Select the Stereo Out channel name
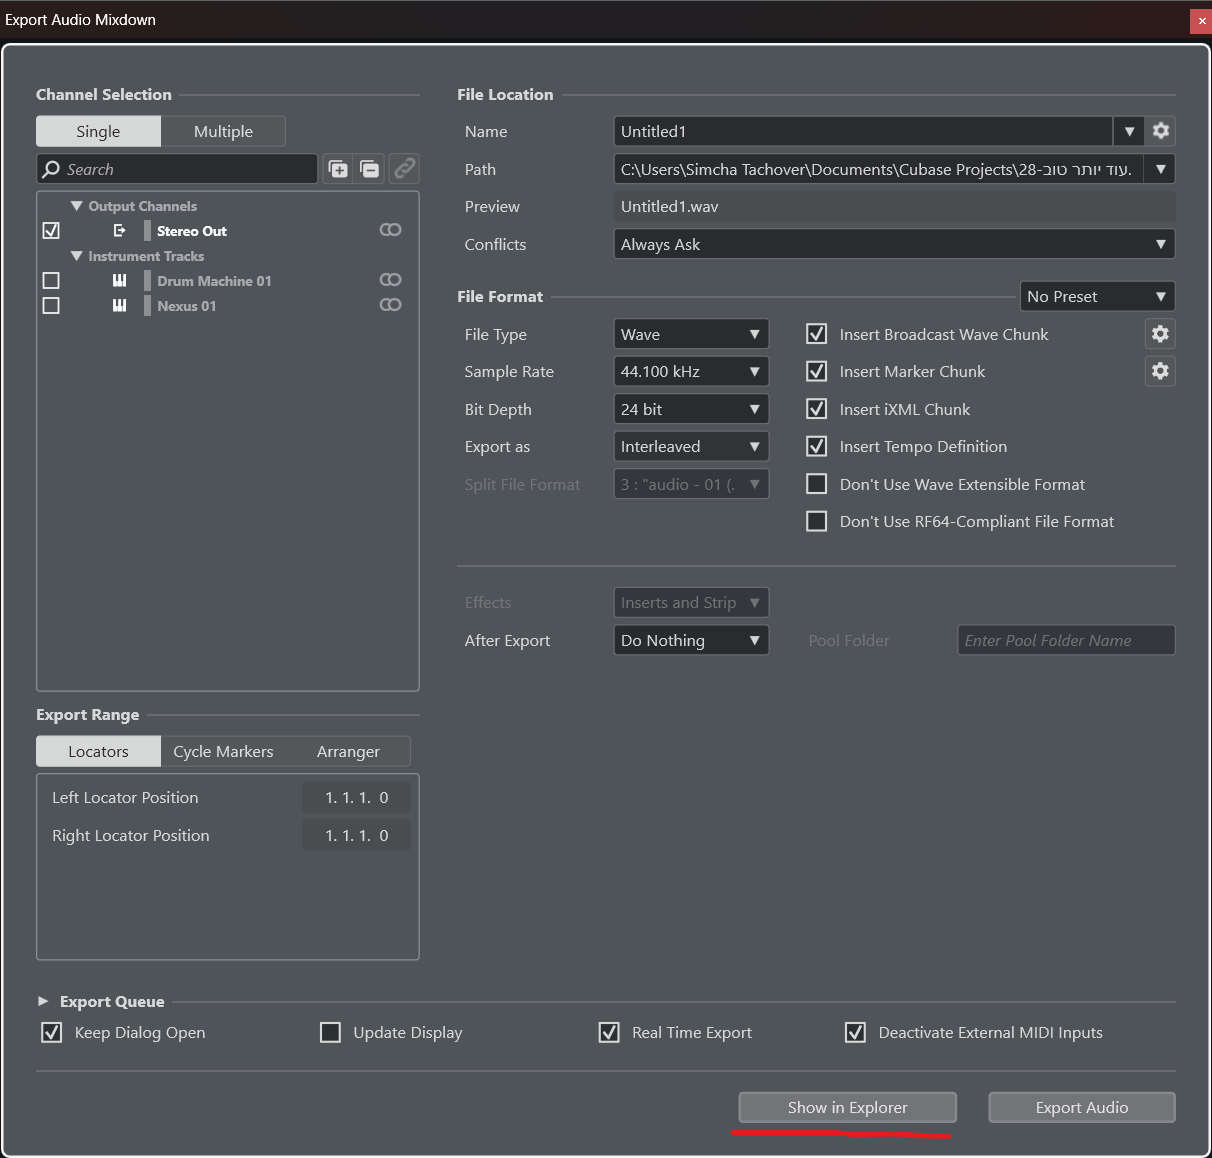This screenshot has height=1158, width=1212. point(192,231)
